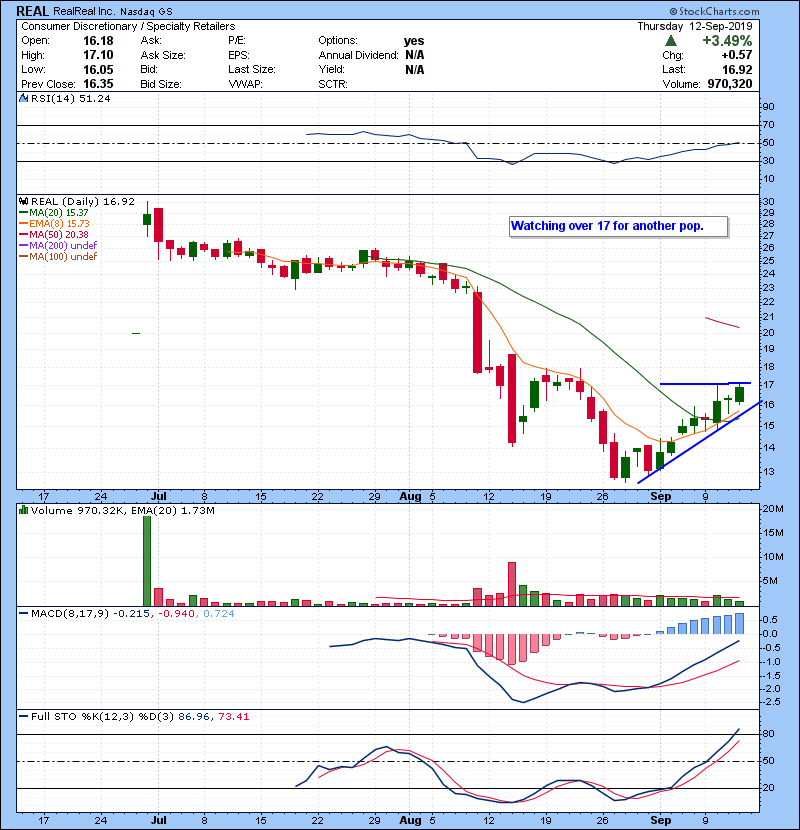Click the volume bars icon beside Volume label

click(23, 510)
